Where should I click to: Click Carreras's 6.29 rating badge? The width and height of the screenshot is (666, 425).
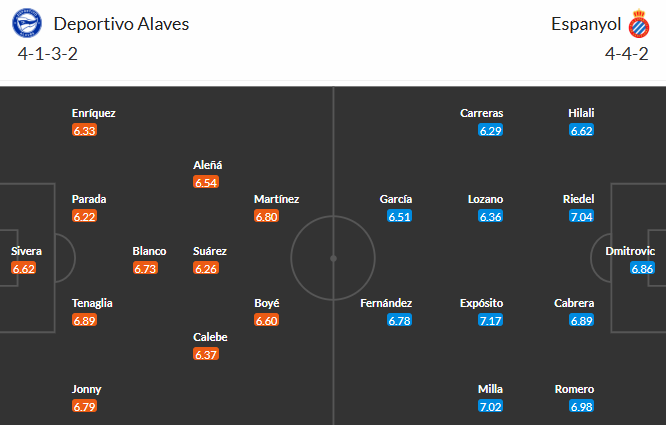click(x=490, y=130)
